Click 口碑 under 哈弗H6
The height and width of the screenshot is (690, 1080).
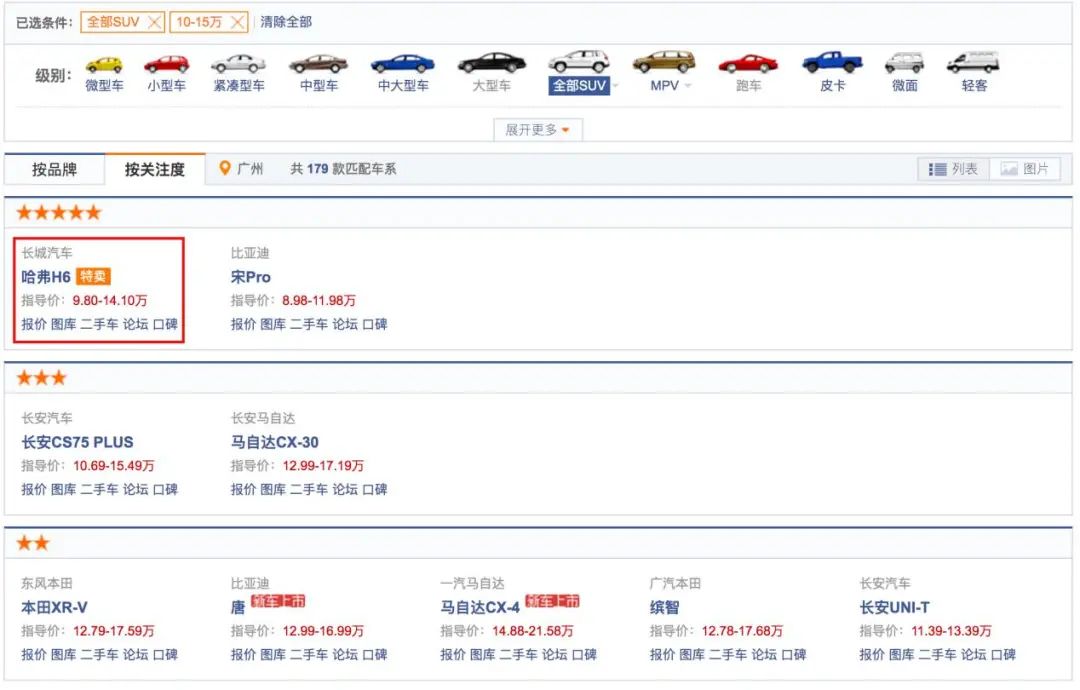(165, 324)
